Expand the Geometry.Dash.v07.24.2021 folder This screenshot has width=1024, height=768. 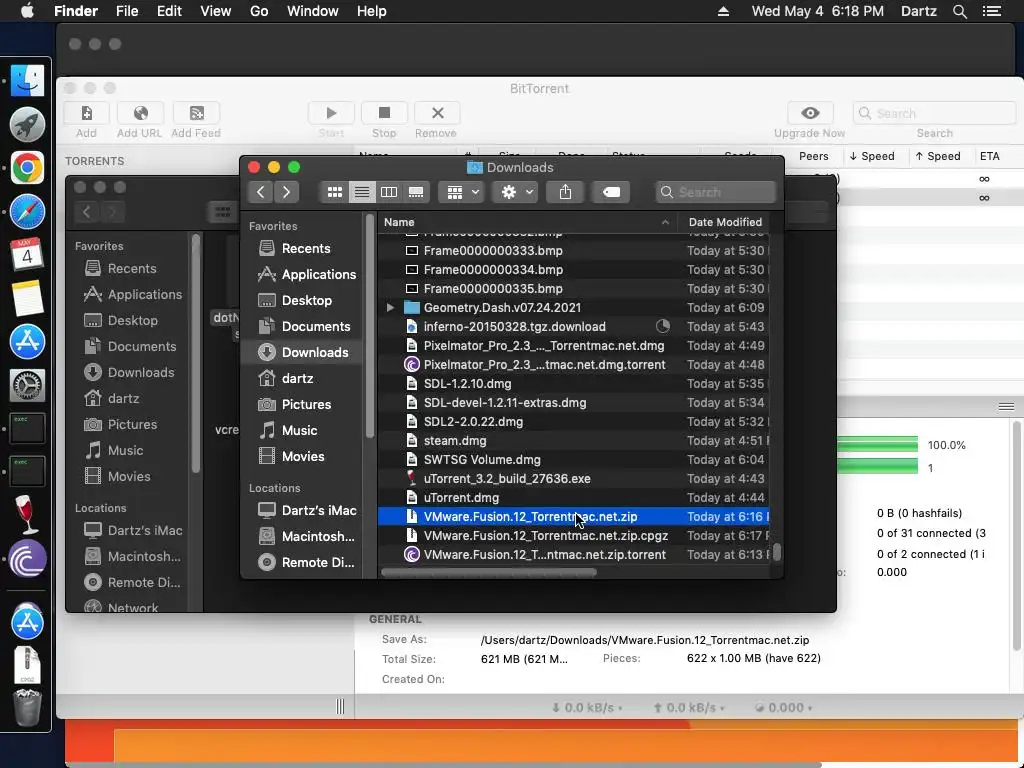[391, 308]
